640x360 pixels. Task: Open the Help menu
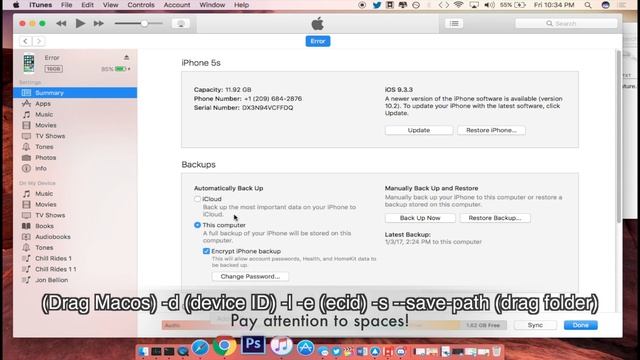(x=241, y=5)
